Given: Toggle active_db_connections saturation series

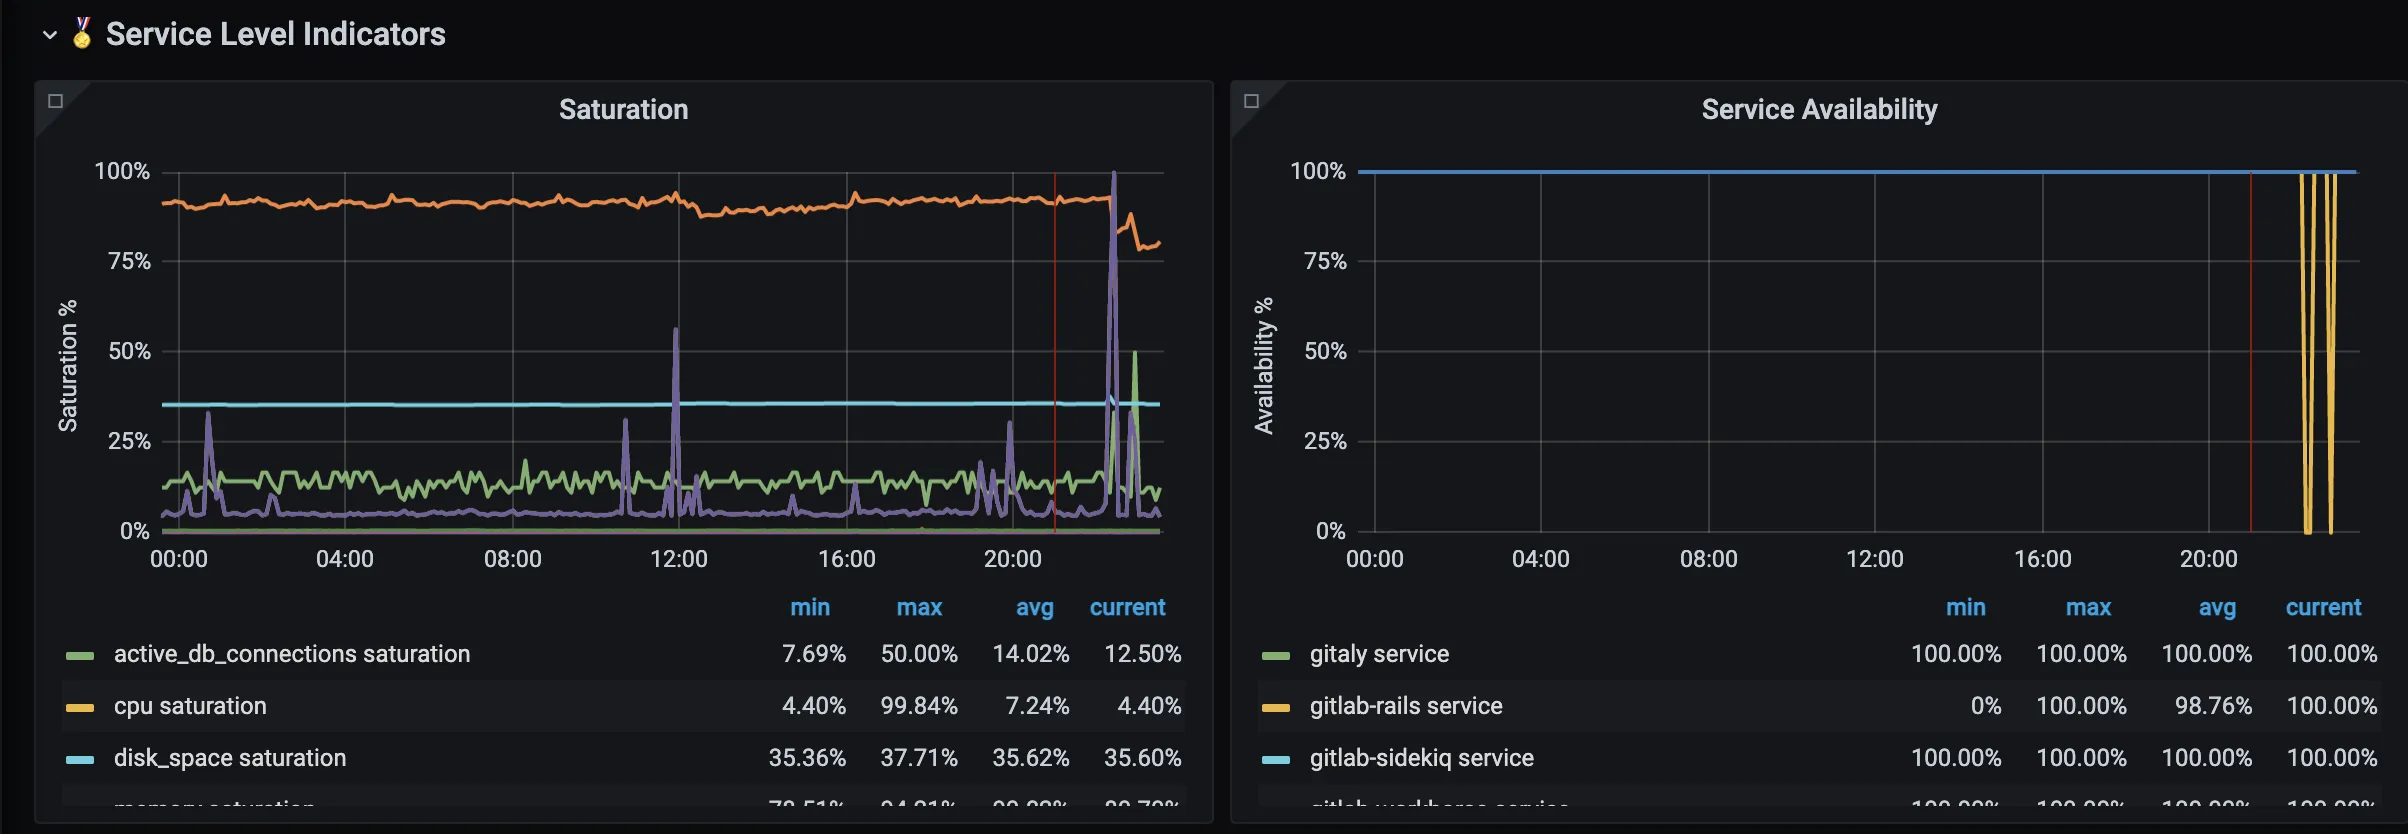Looking at the screenshot, I should [x=291, y=654].
